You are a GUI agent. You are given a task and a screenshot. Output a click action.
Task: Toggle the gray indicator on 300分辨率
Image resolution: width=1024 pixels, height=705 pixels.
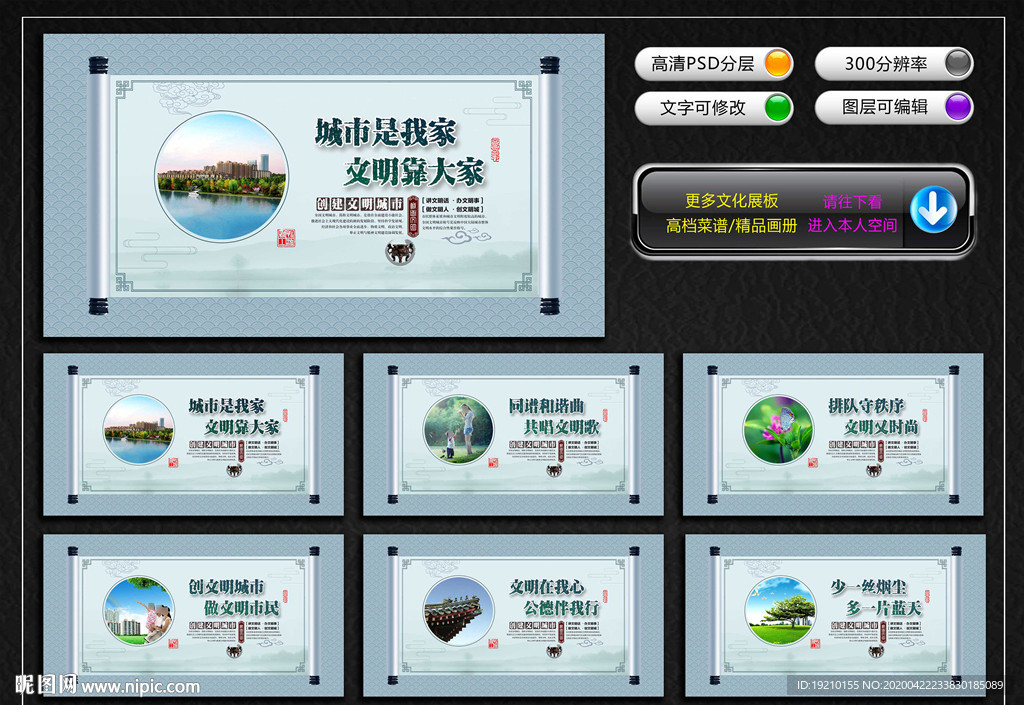[x=957, y=63]
